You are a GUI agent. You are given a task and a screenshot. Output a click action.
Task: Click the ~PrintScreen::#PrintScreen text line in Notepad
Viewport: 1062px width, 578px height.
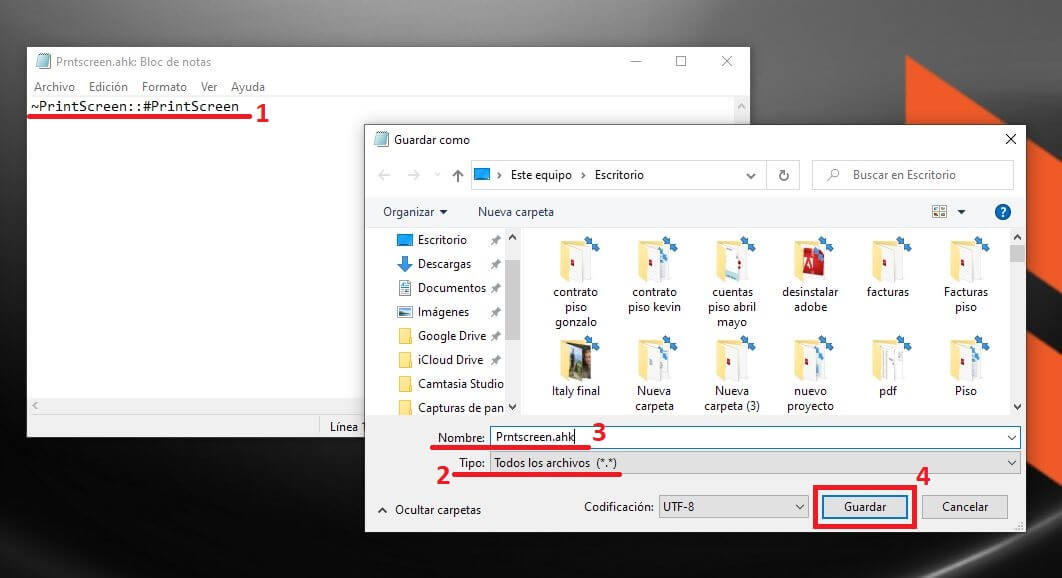click(135, 106)
